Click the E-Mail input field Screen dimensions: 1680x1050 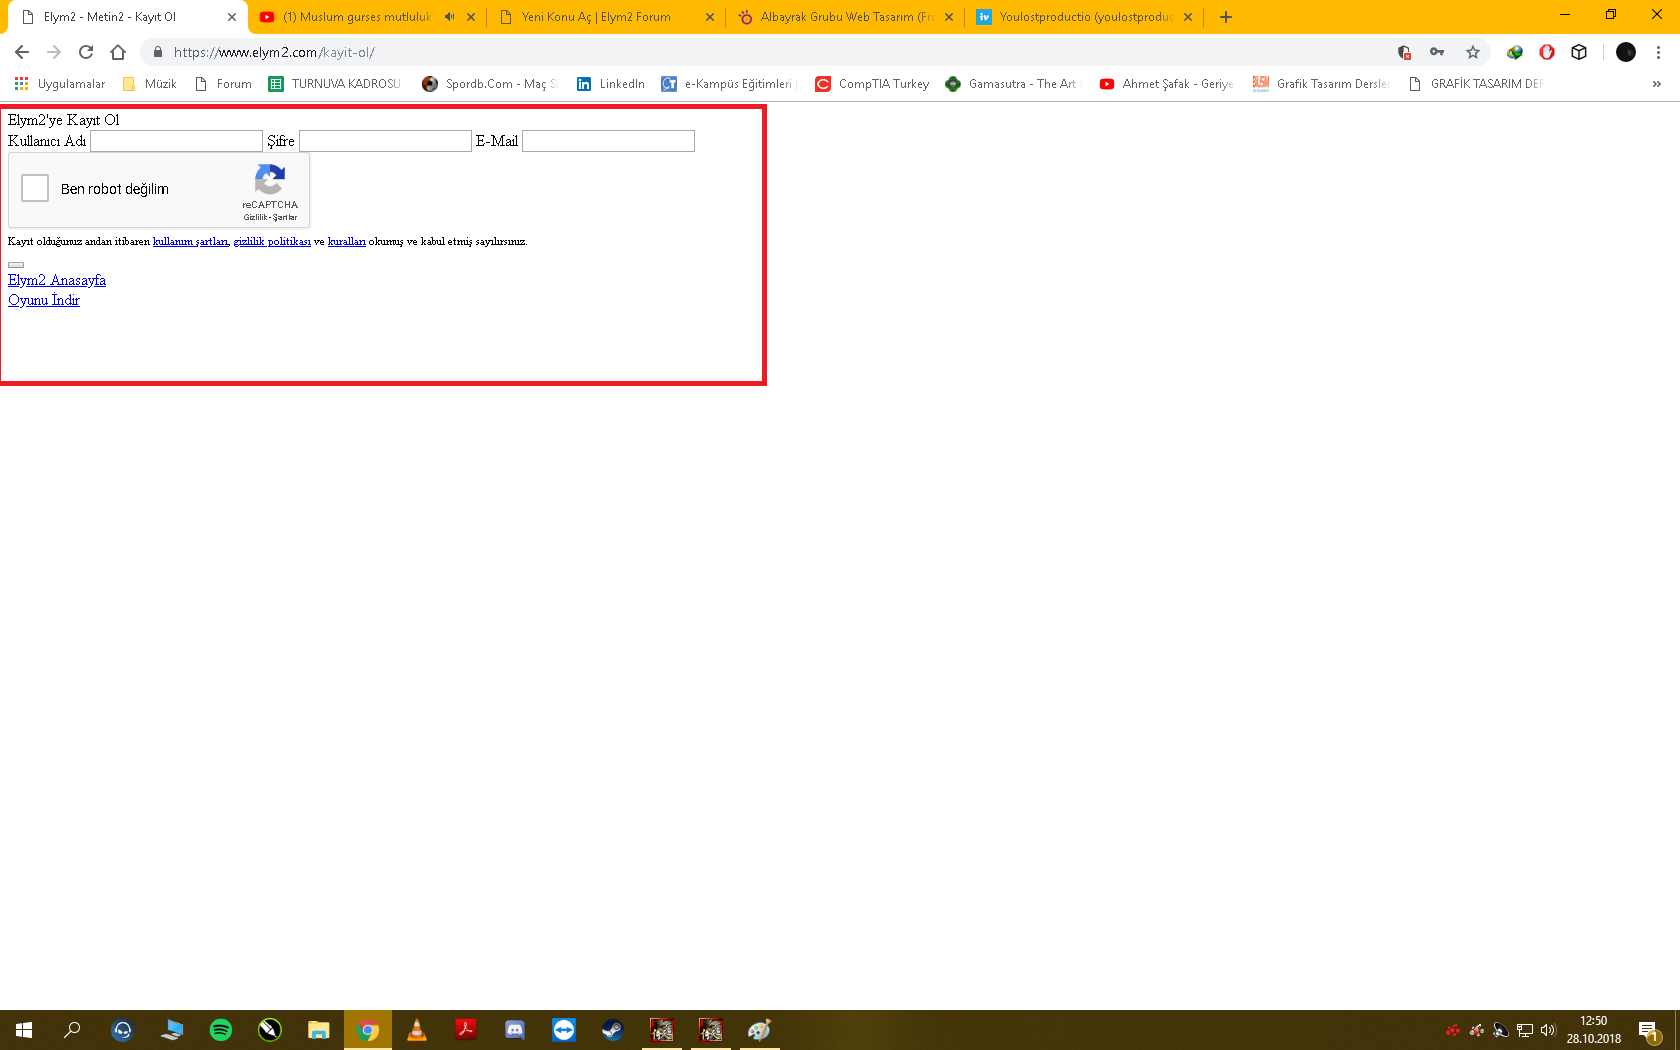coord(608,141)
